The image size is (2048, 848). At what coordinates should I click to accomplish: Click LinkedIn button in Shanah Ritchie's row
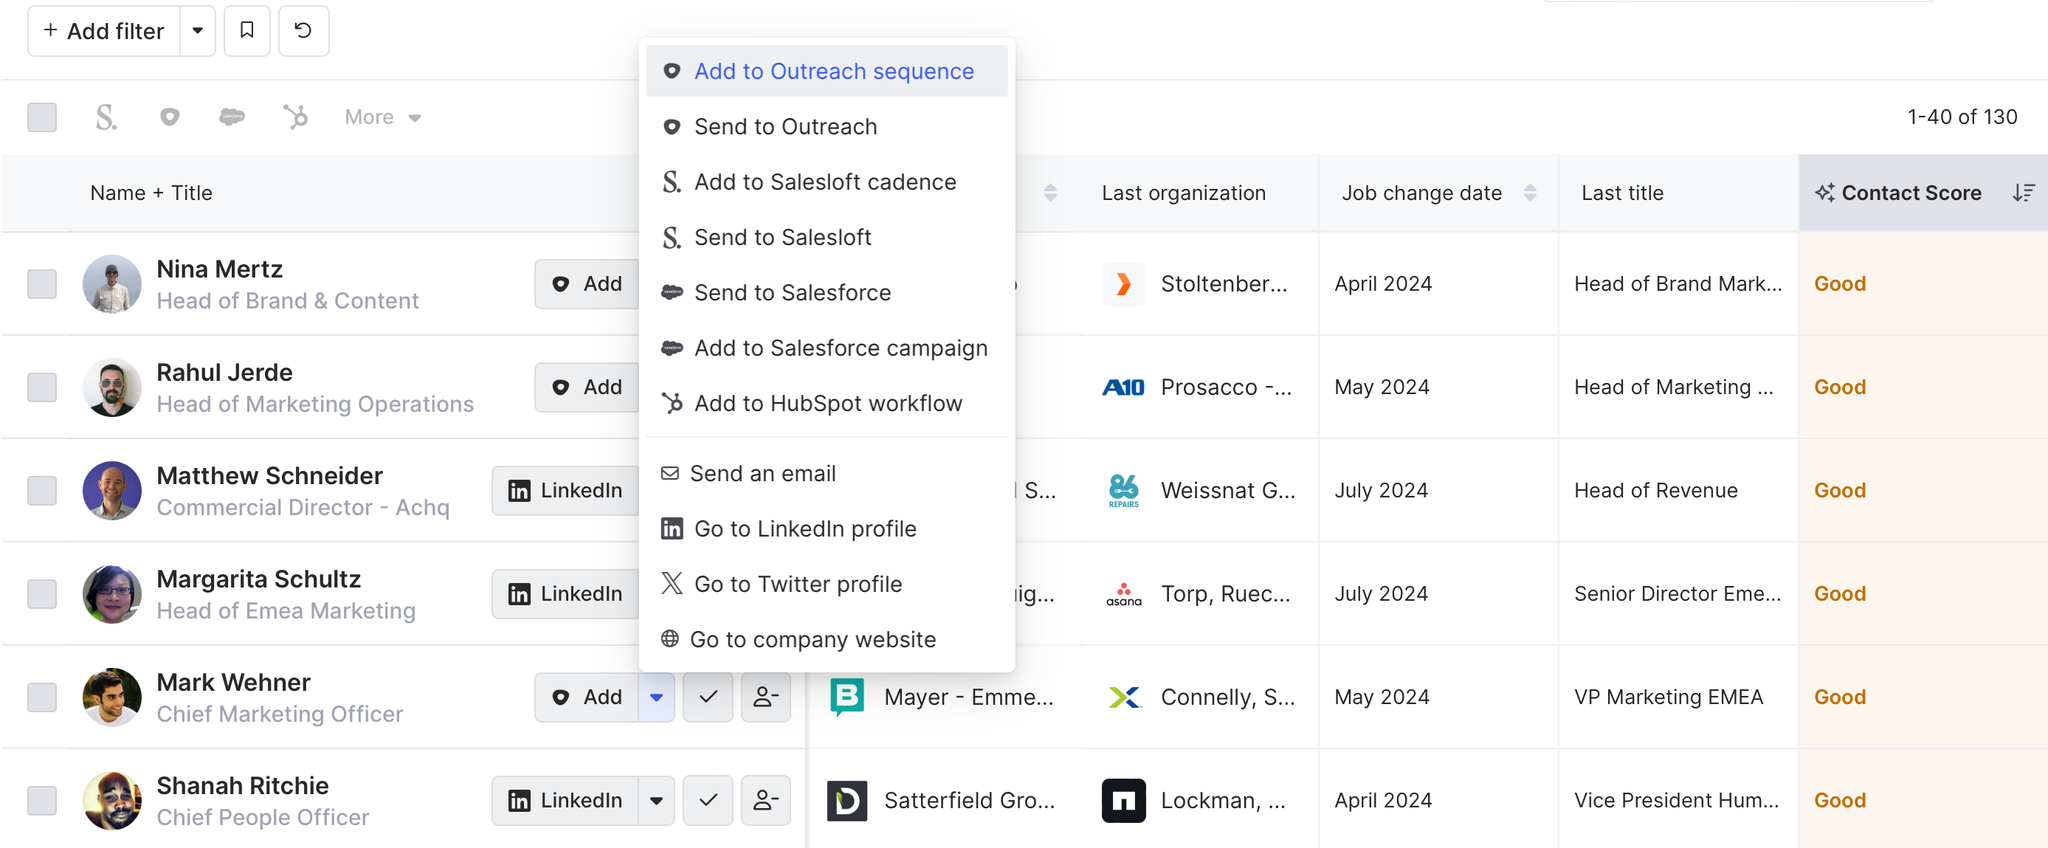click(x=565, y=800)
